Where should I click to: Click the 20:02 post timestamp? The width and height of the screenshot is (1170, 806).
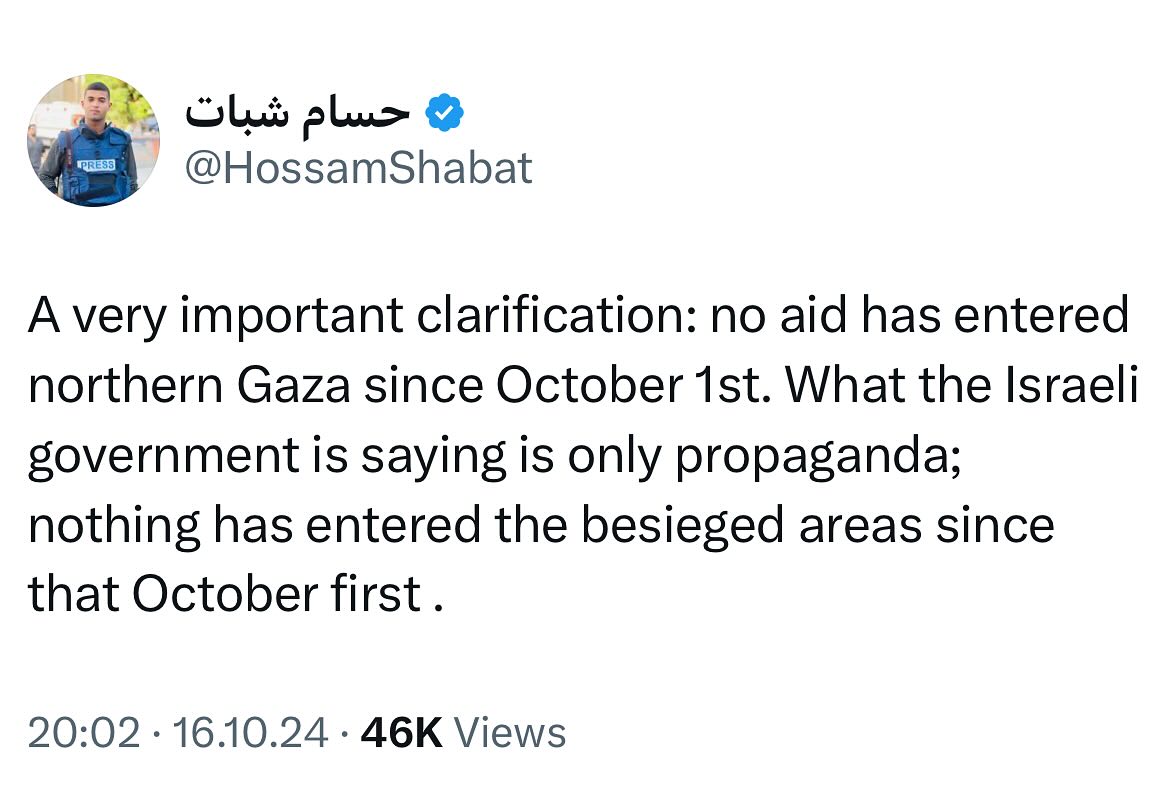pos(83,733)
